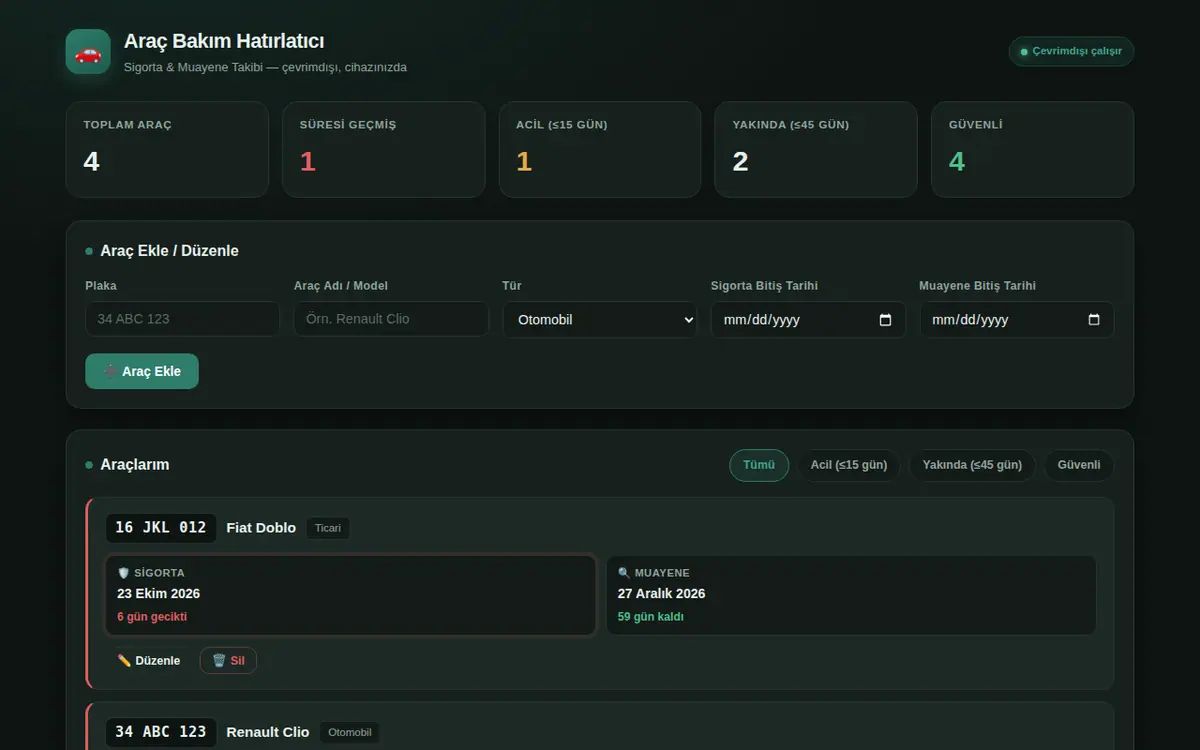The height and width of the screenshot is (750, 1200).
Task: Click the 27 Aralık 2026 inspection date
Action: tap(661, 594)
